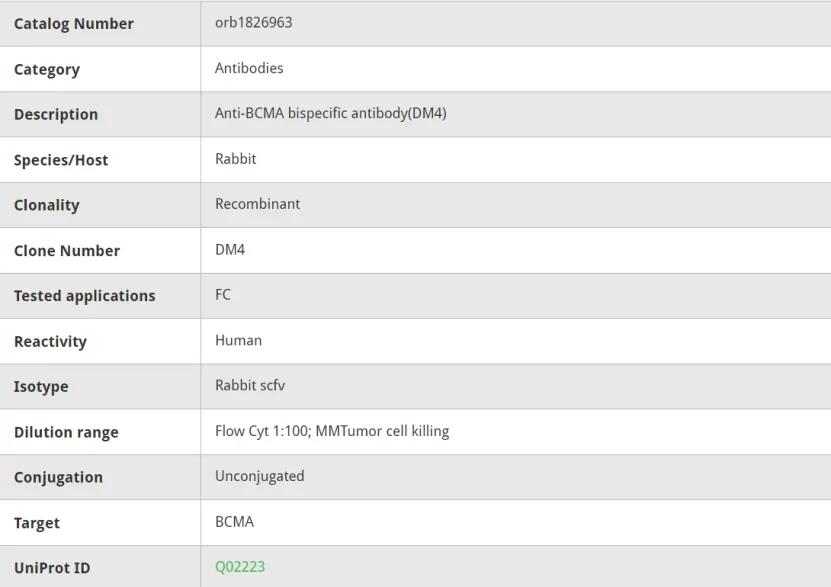Click the FC tested applications value

tap(223, 295)
